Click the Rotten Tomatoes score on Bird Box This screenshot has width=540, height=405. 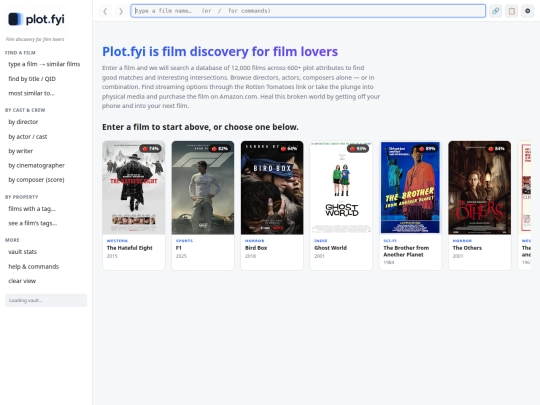(289, 149)
